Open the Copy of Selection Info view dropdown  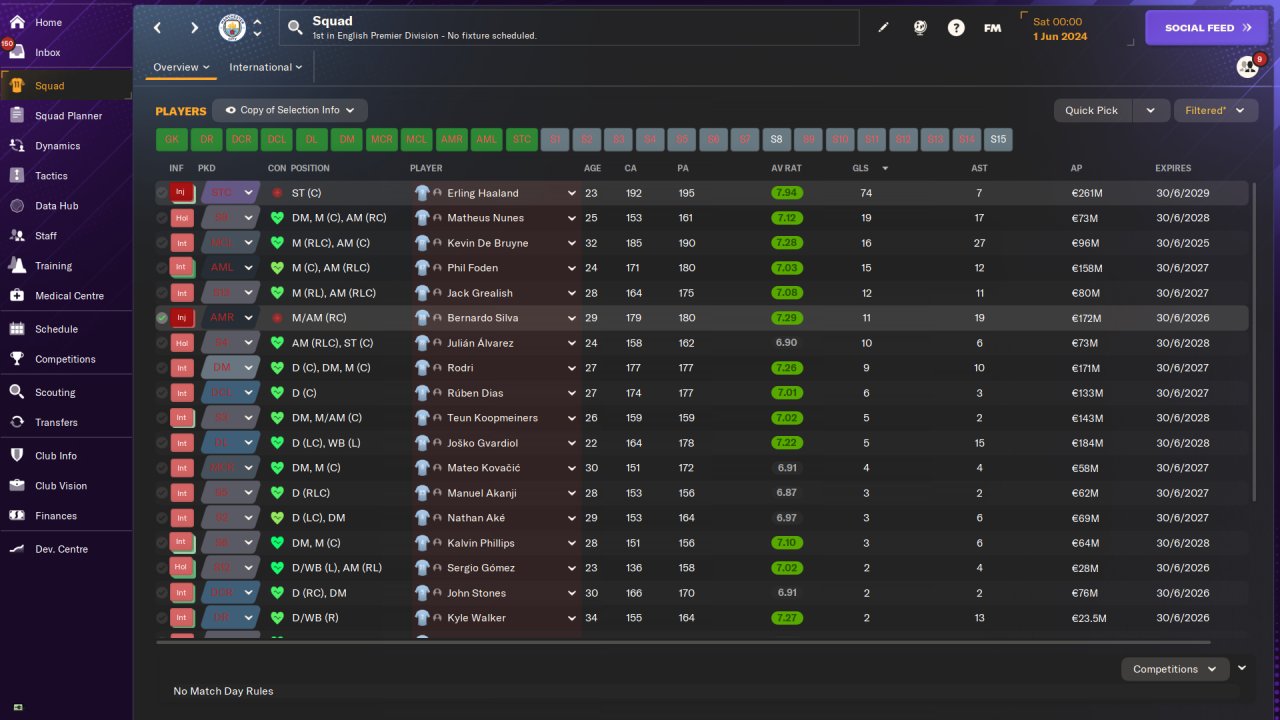291,110
